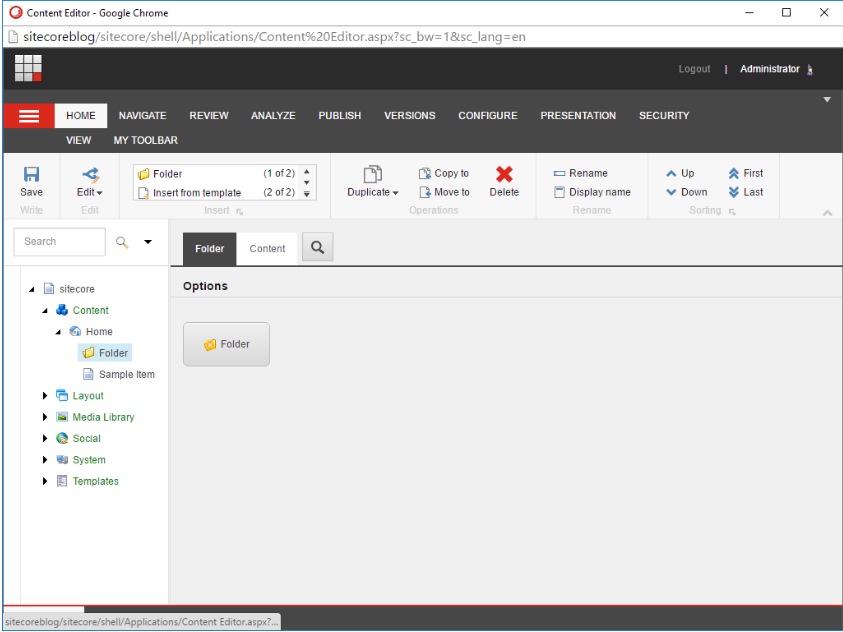Click the Save disk icon
843x632 pixels.
(x=31, y=174)
